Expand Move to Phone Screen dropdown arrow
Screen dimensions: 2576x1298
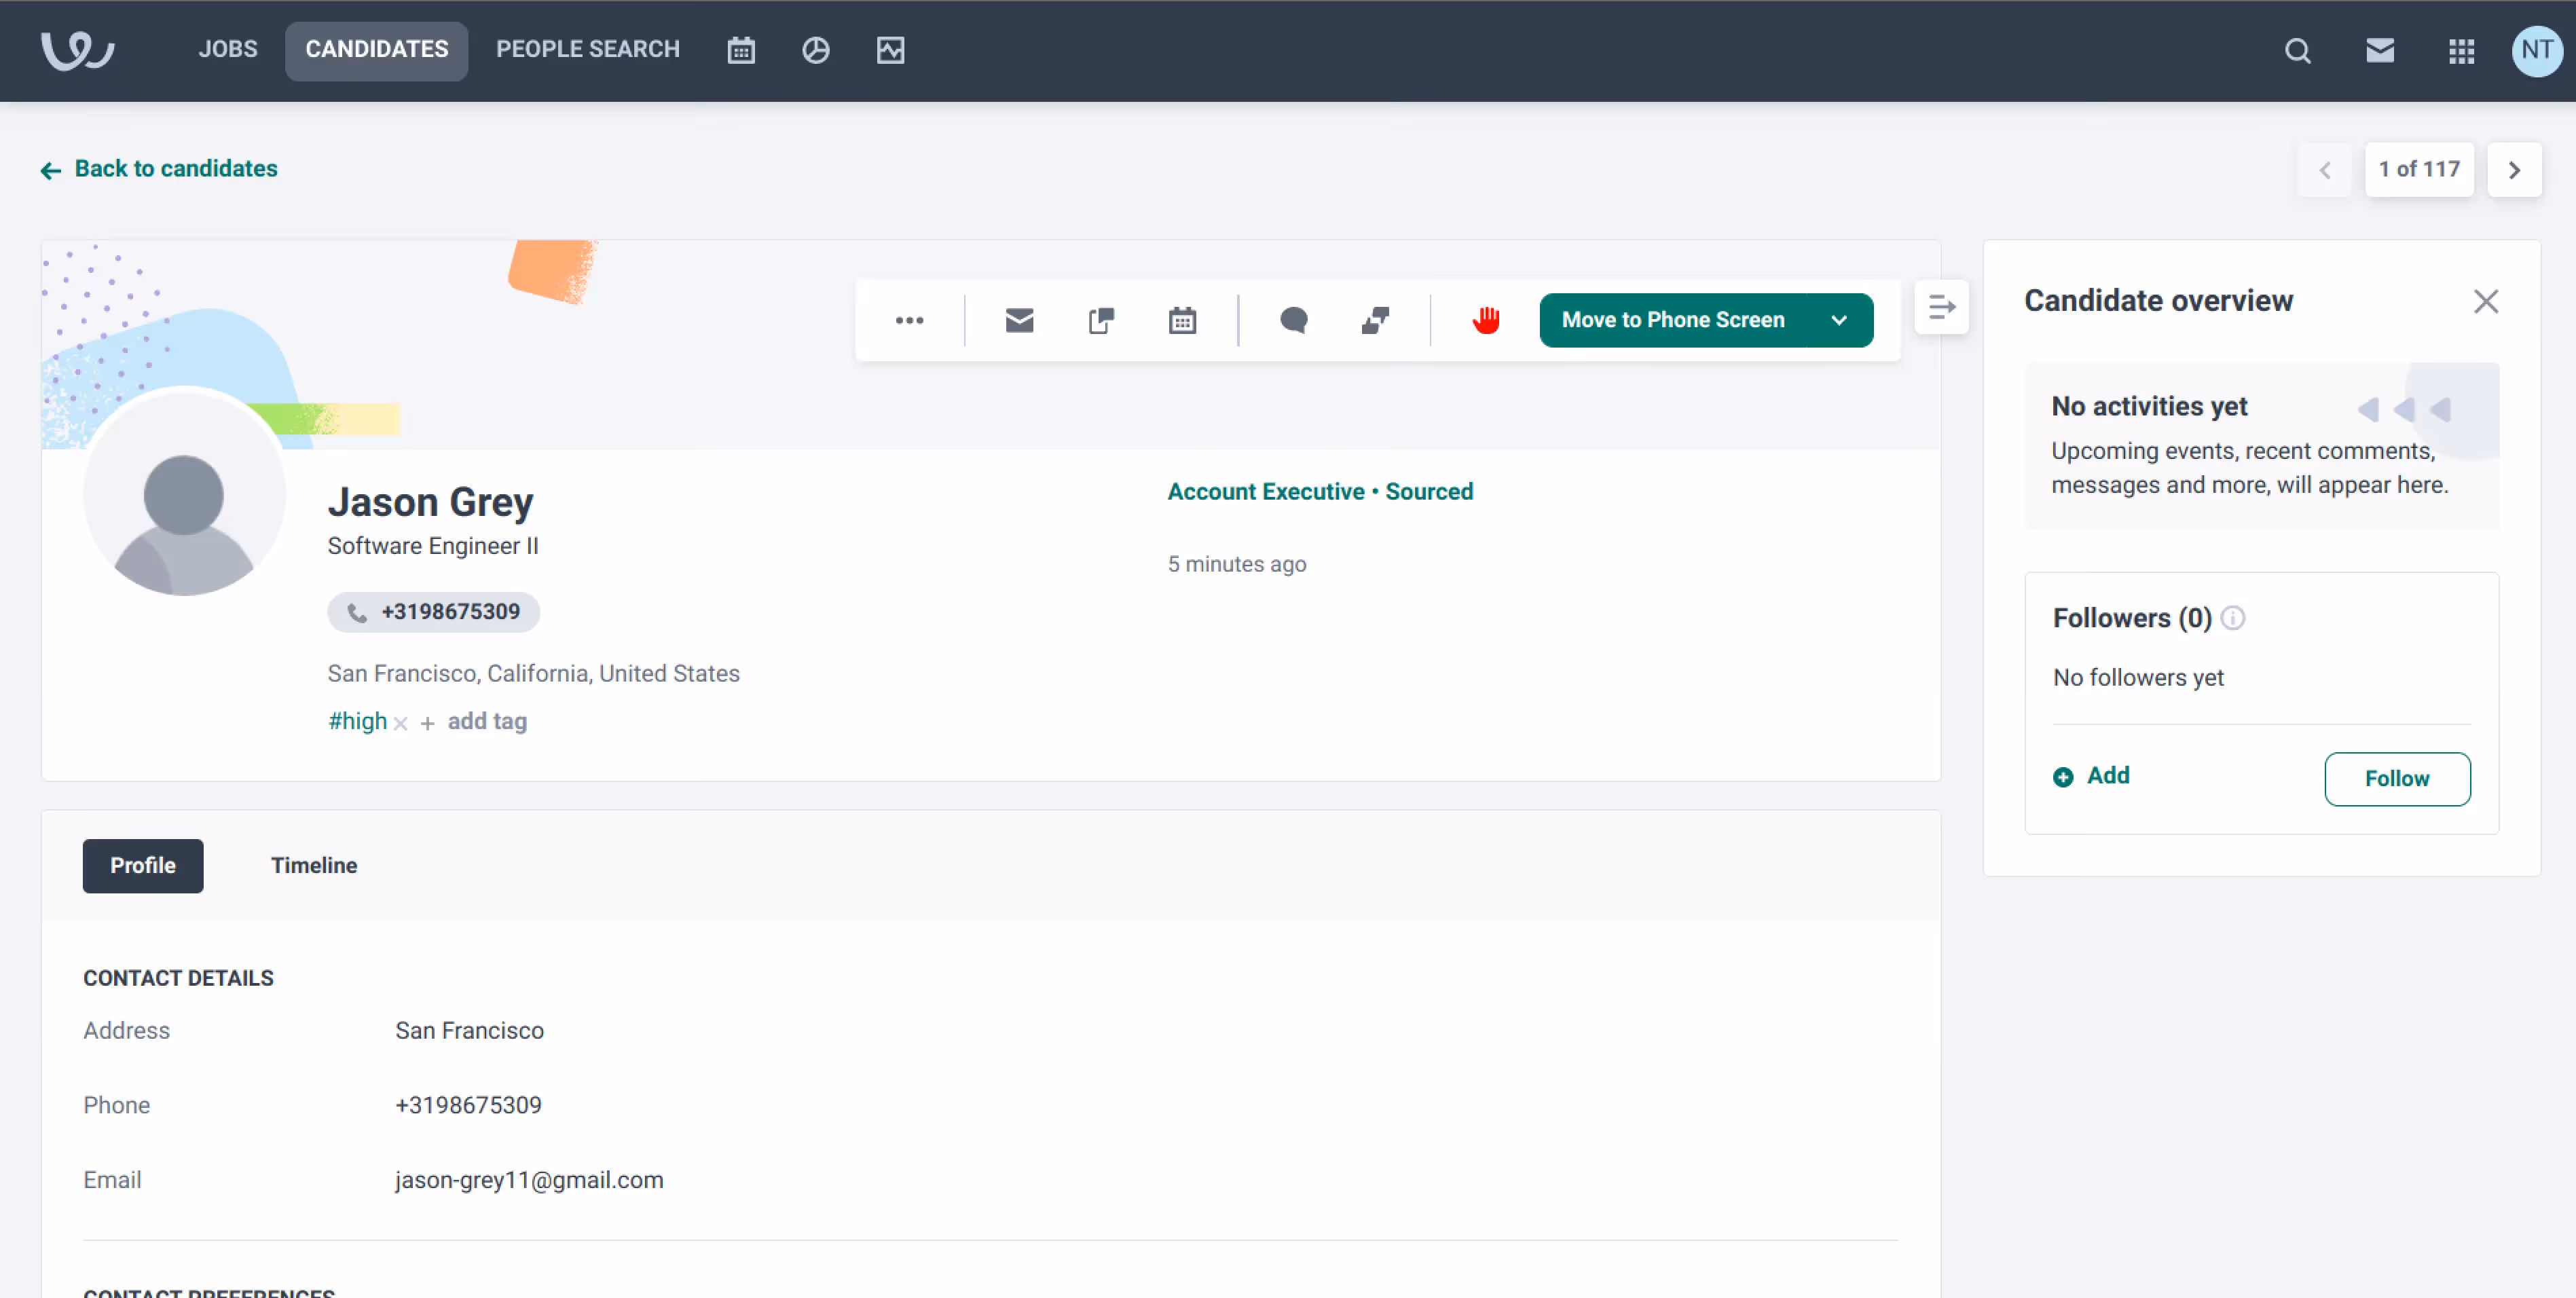(1839, 320)
